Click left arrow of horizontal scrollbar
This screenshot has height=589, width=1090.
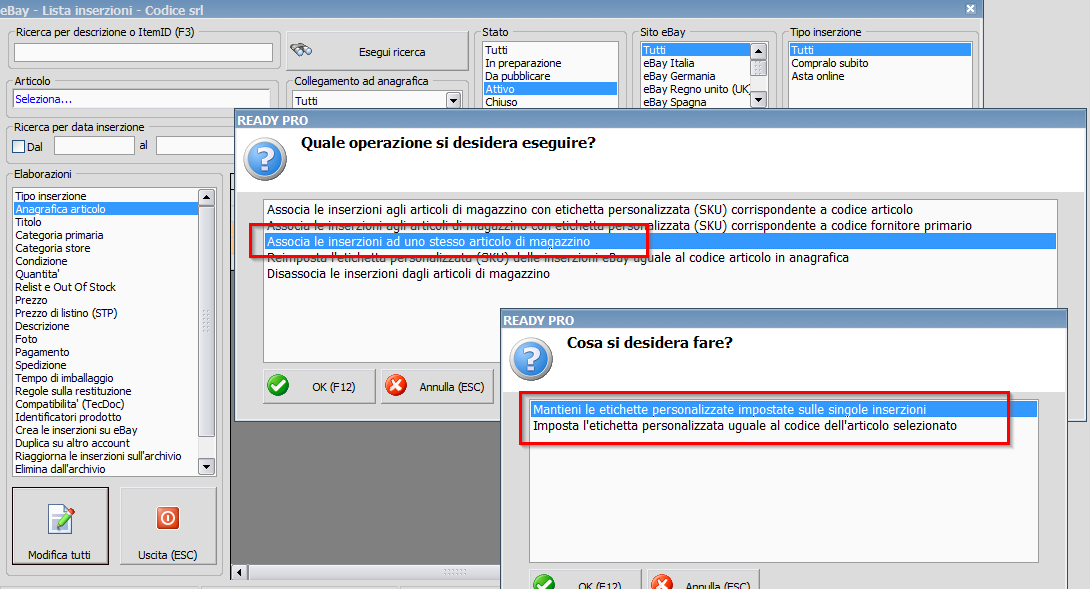pyautogui.click(x=239, y=572)
